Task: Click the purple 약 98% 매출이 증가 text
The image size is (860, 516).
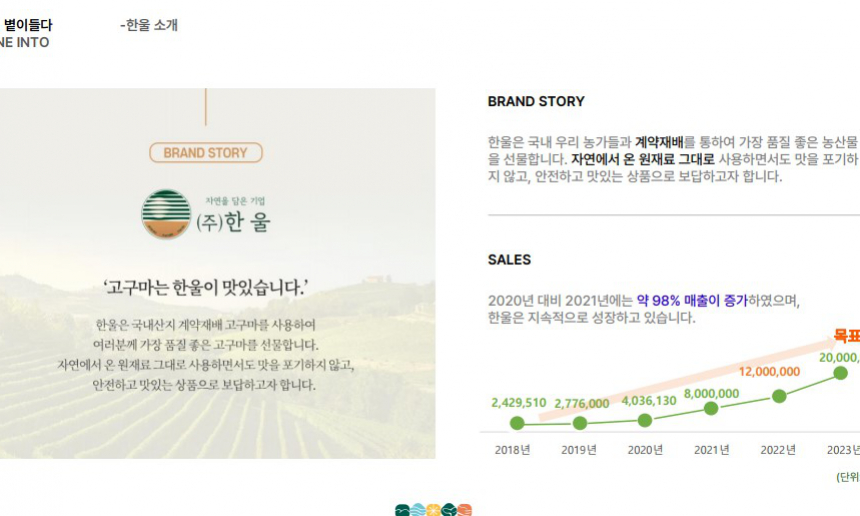Action: point(692,300)
